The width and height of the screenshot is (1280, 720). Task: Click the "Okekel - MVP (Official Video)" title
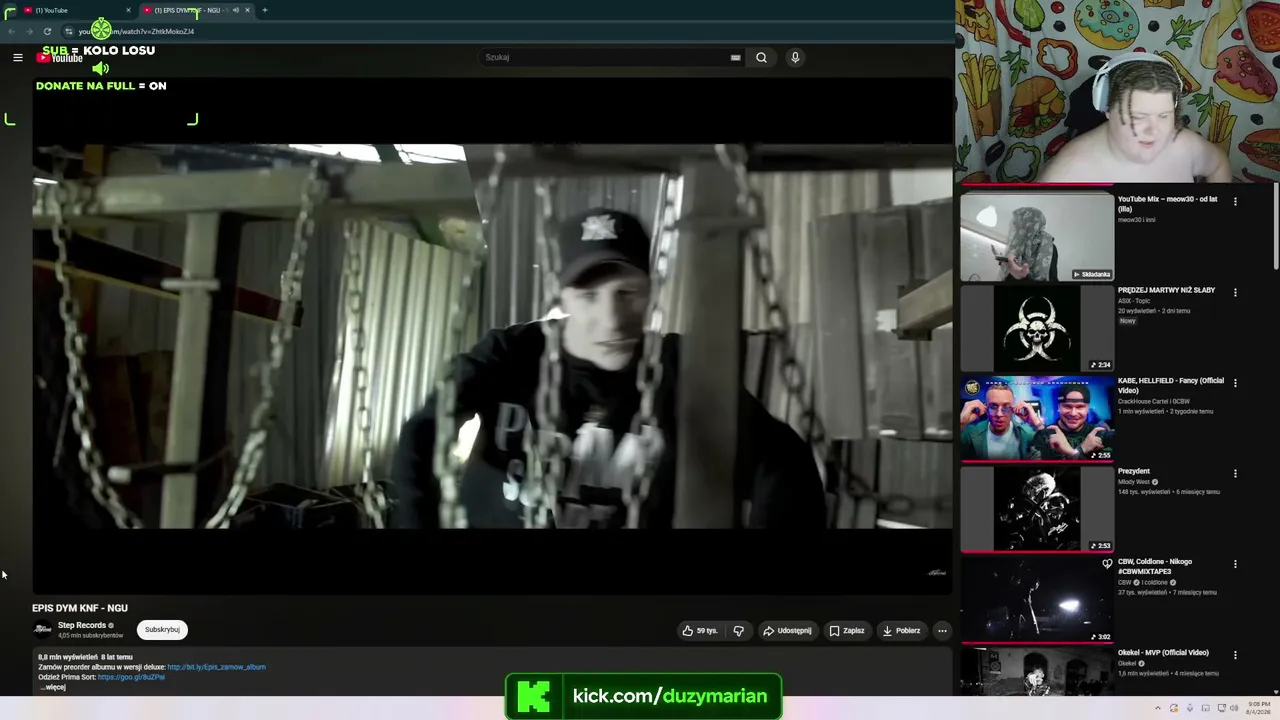pyautogui.click(x=1163, y=653)
